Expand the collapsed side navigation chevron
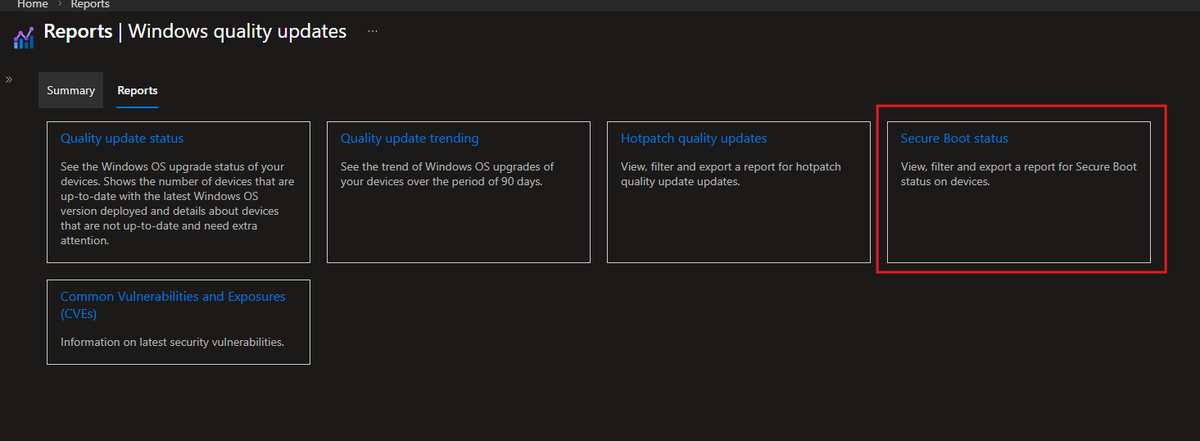1200x441 pixels. pos(9,79)
